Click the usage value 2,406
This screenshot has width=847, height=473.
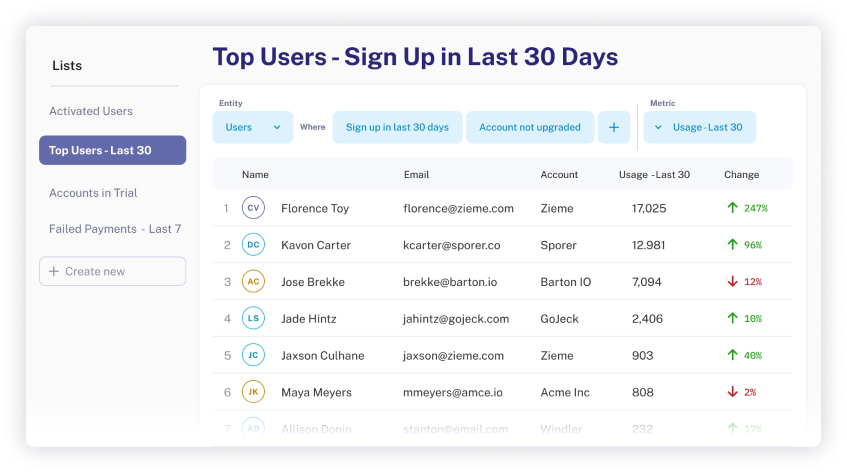[647, 319]
